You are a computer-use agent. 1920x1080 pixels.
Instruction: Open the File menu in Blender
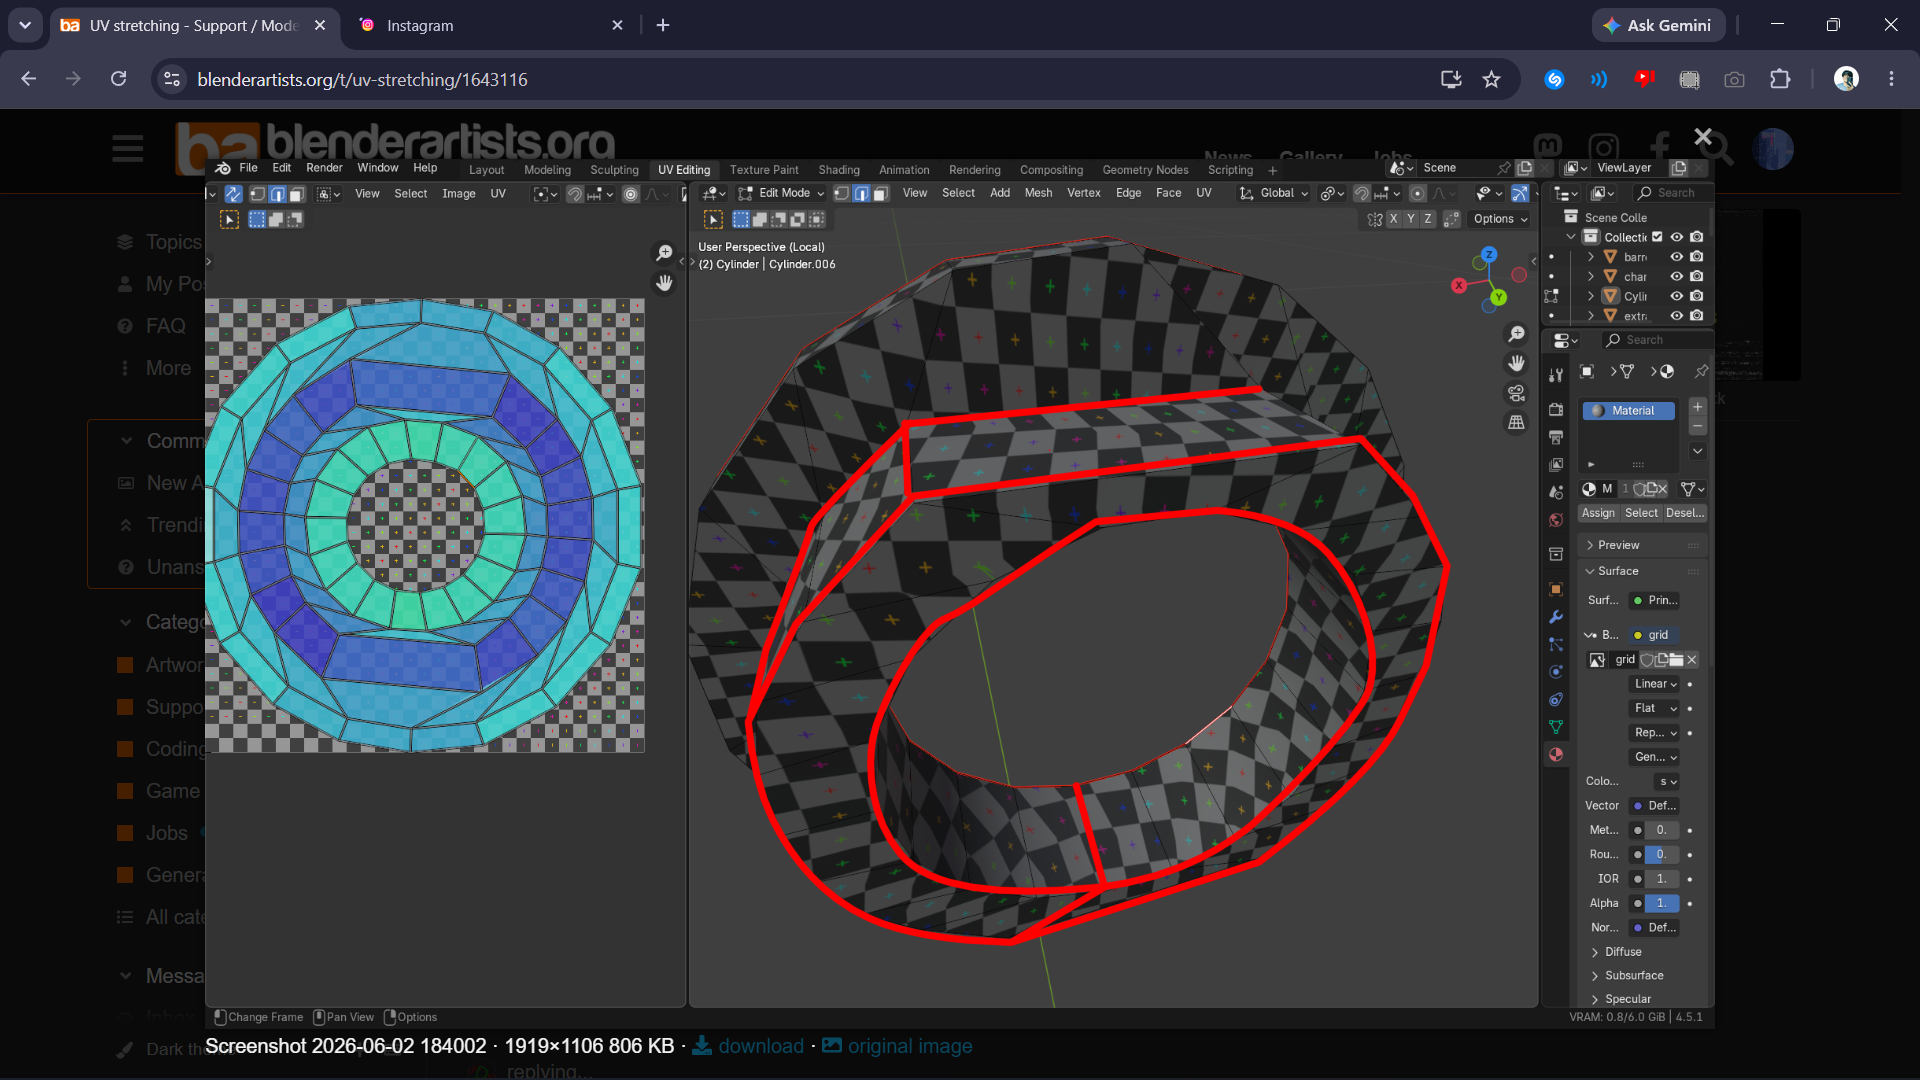pyautogui.click(x=248, y=168)
